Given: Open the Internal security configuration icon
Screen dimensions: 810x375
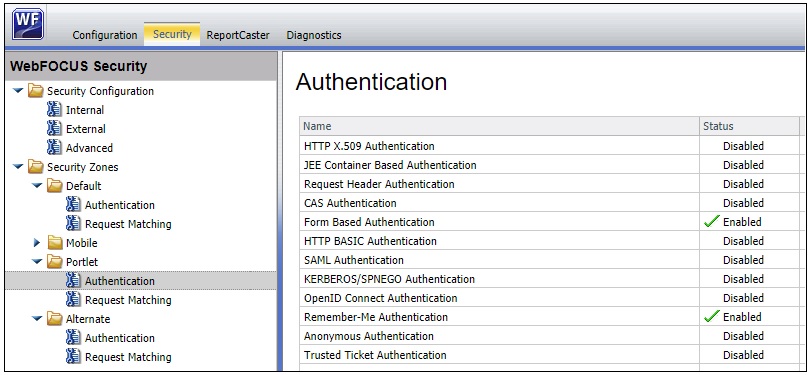Looking at the screenshot, I should coord(54,110).
